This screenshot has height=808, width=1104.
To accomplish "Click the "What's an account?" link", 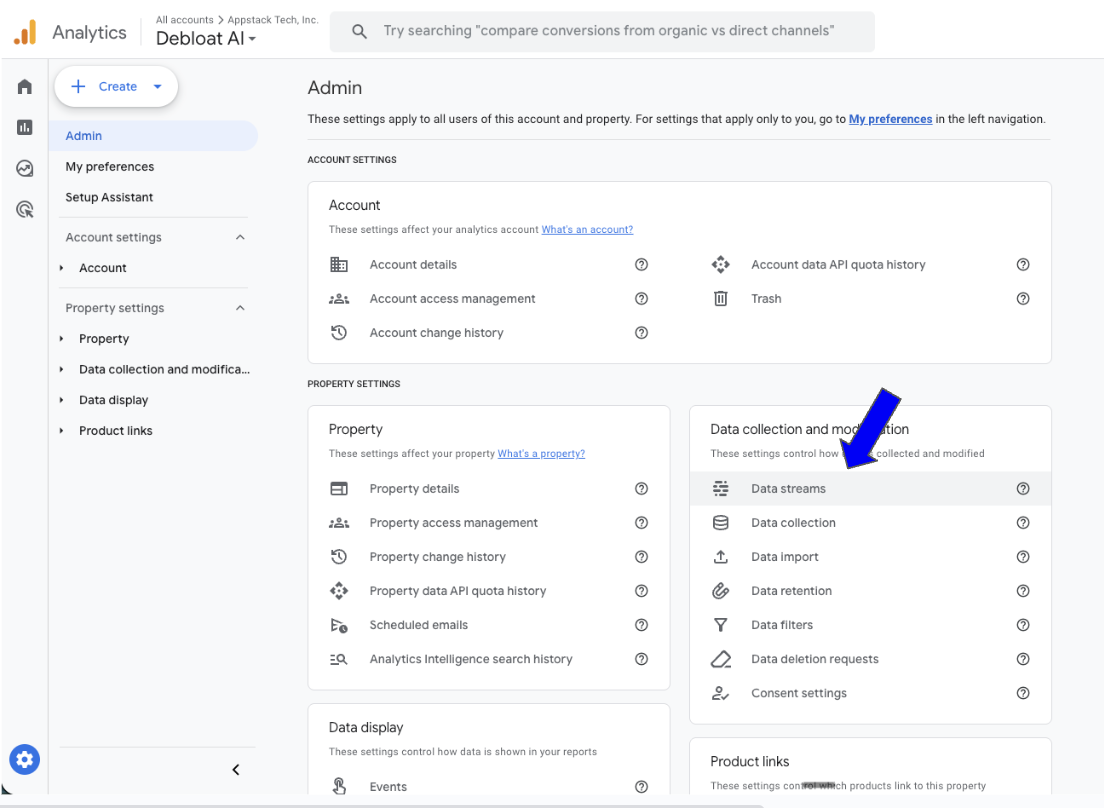I will pyautogui.click(x=587, y=230).
